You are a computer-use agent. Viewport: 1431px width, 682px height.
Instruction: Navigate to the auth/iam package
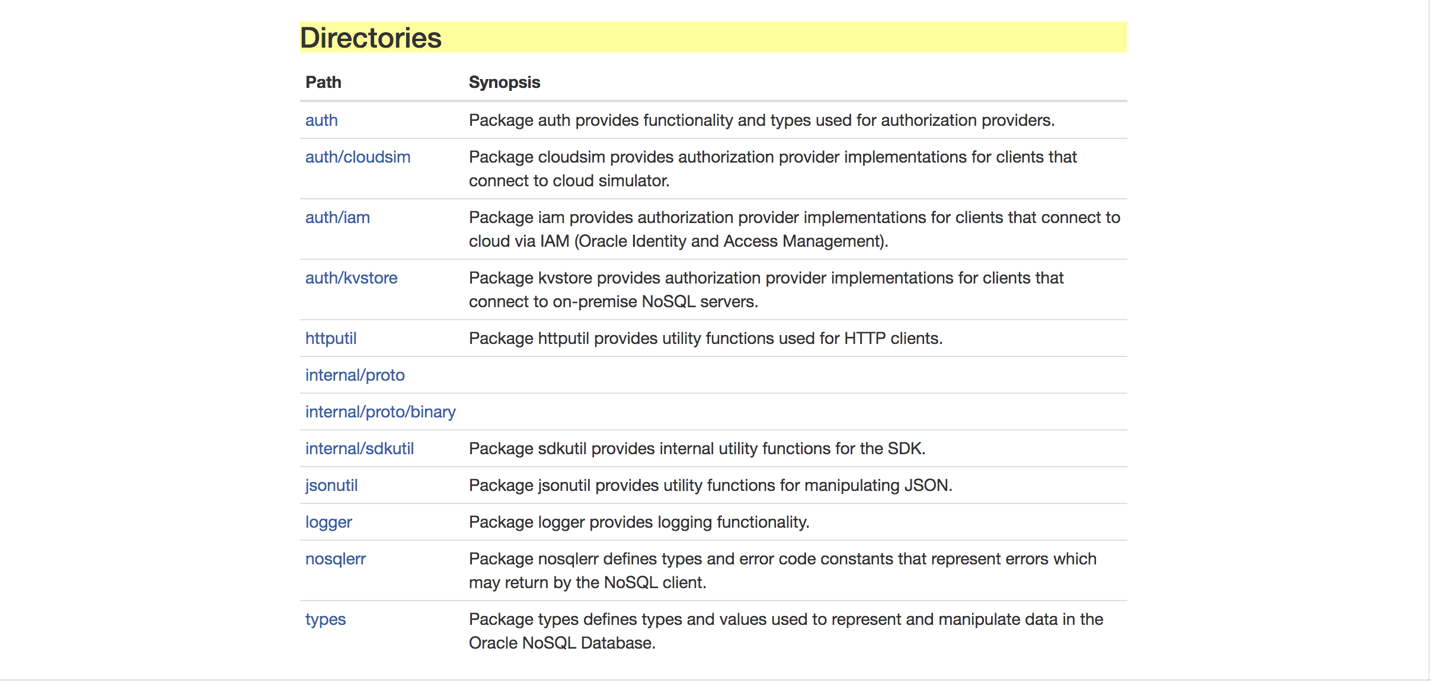click(337, 217)
